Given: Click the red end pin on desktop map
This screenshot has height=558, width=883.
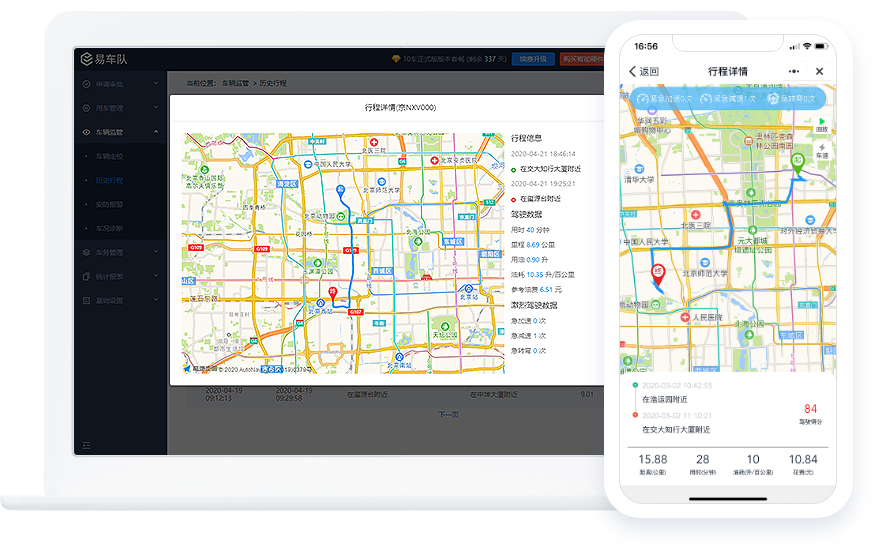Looking at the screenshot, I should tap(333, 292).
